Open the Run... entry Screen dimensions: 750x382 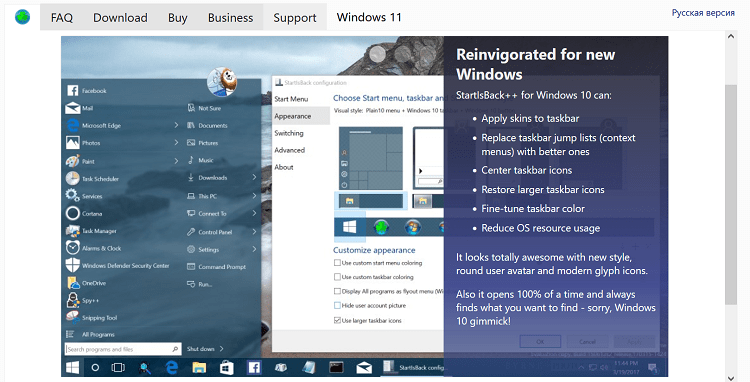199,284
